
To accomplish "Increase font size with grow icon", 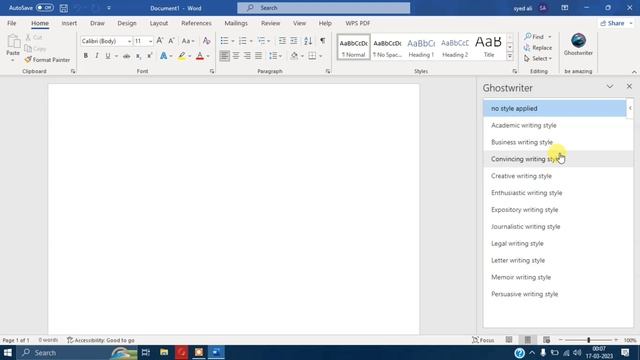I will coord(160,41).
